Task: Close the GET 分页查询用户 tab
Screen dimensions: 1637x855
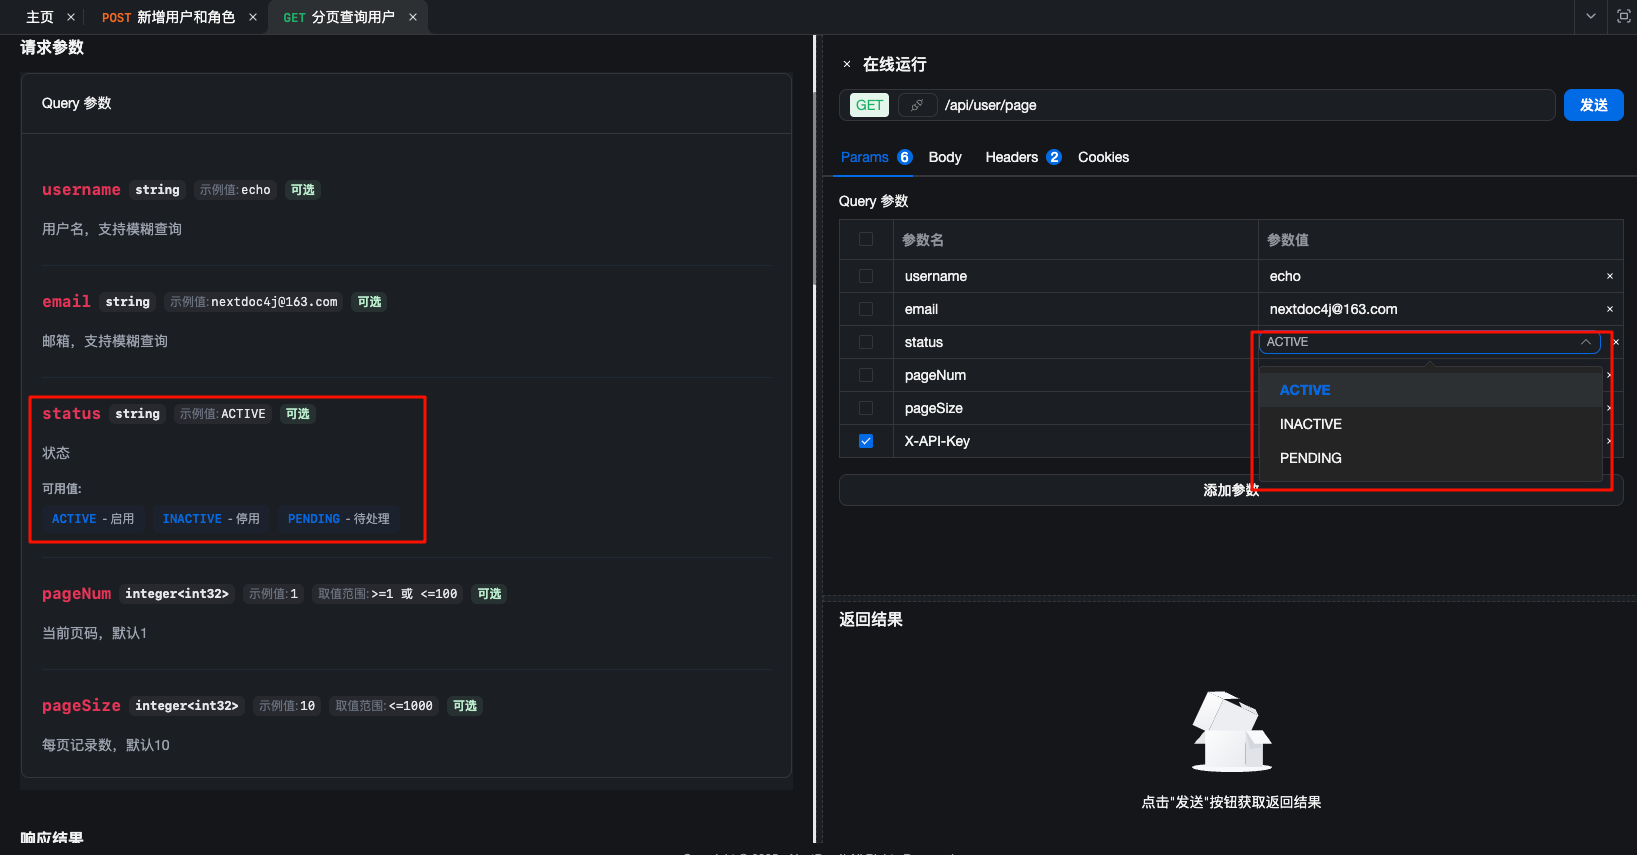Action: [413, 17]
